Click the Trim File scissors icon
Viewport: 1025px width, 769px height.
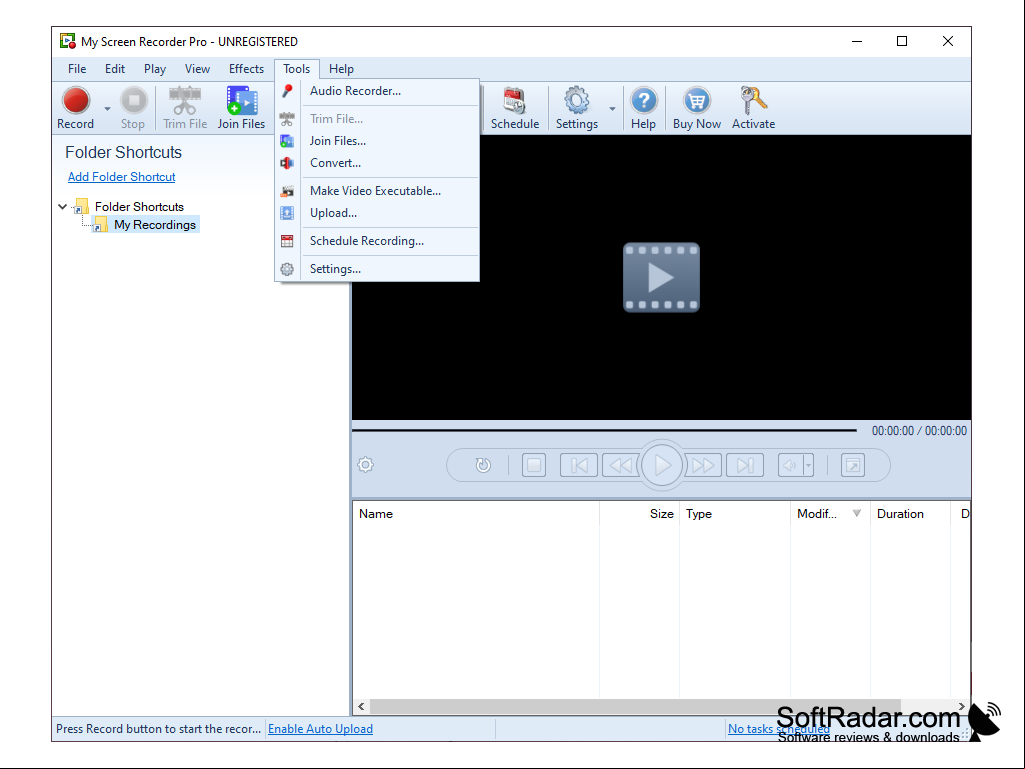click(185, 101)
